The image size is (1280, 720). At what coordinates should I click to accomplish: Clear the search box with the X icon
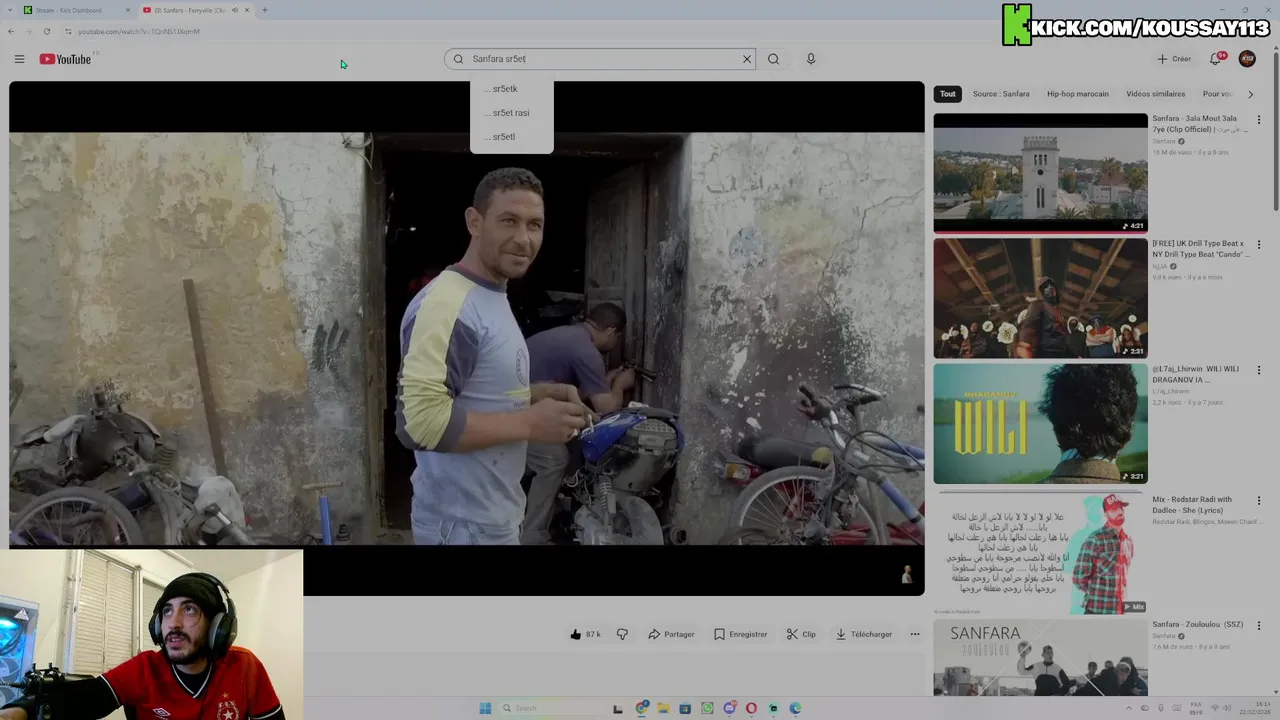tap(746, 59)
